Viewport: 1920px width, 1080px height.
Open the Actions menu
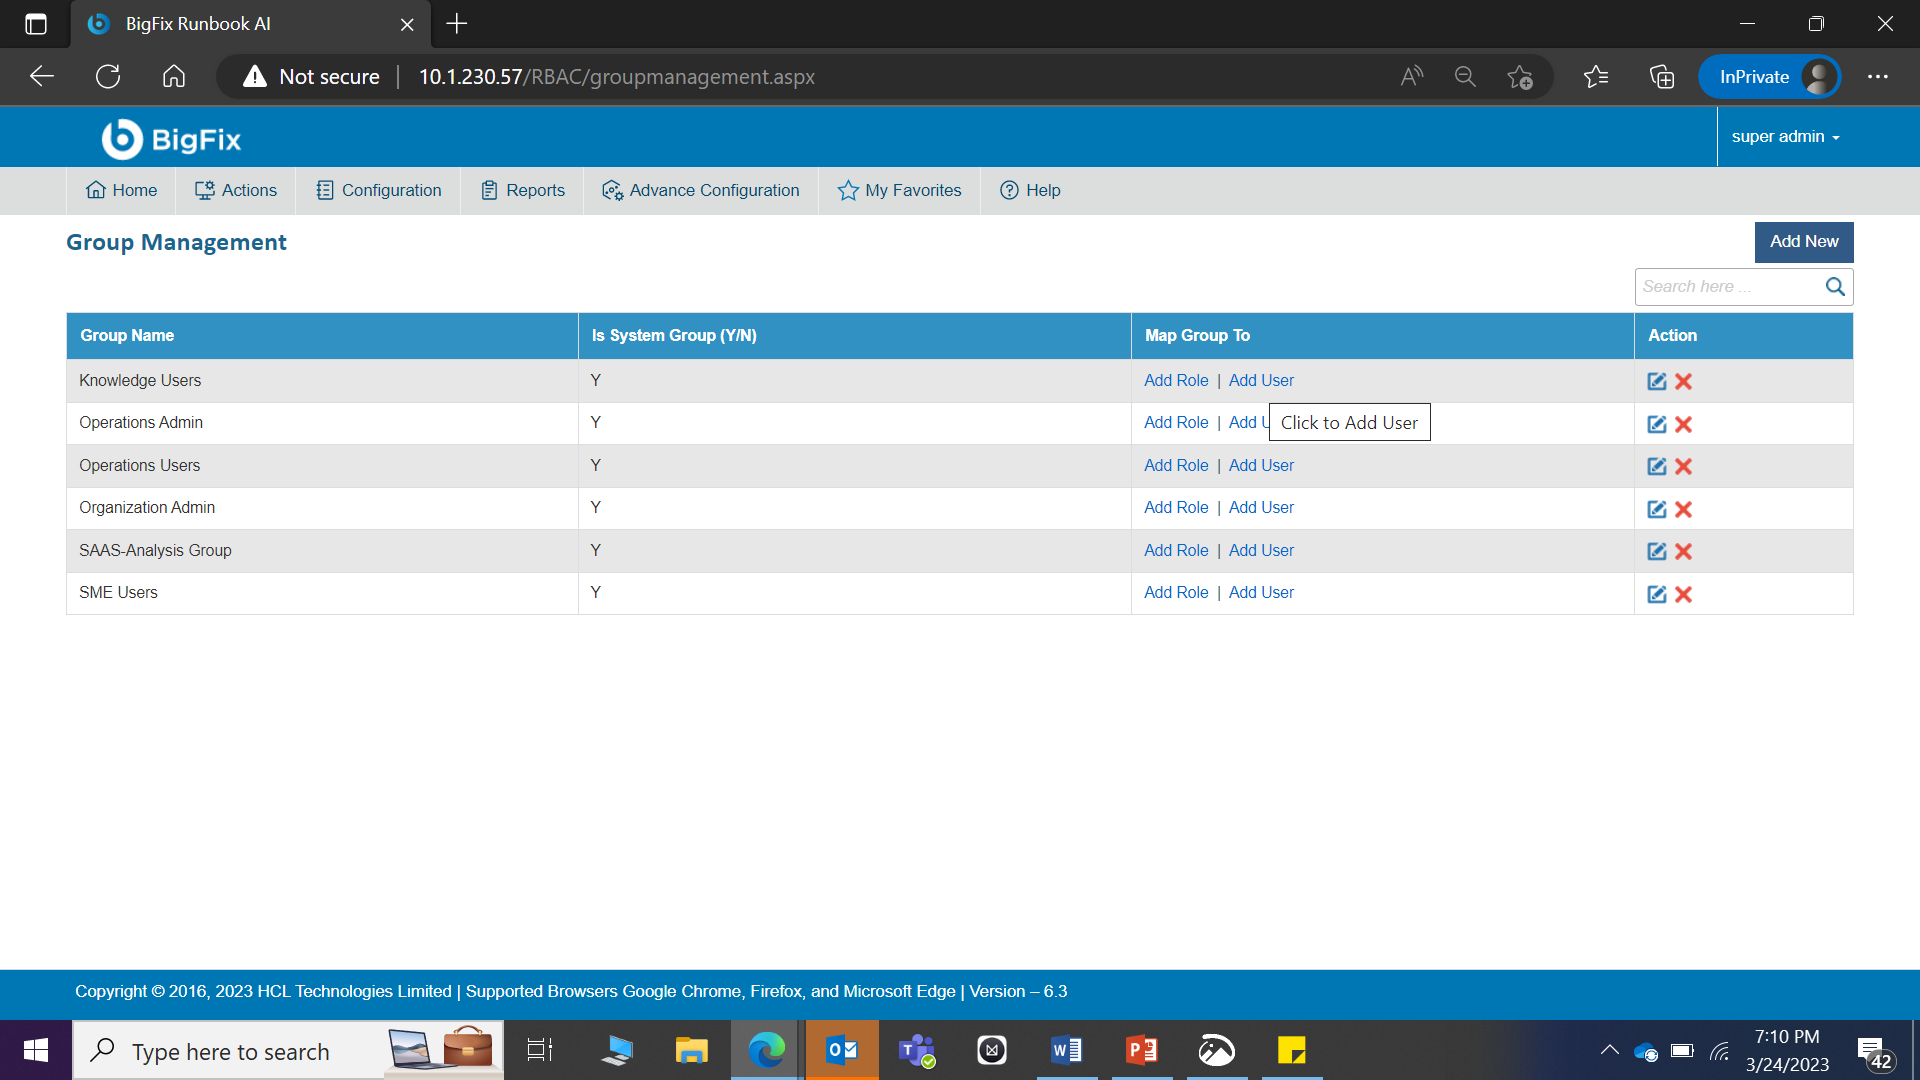click(x=236, y=190)
